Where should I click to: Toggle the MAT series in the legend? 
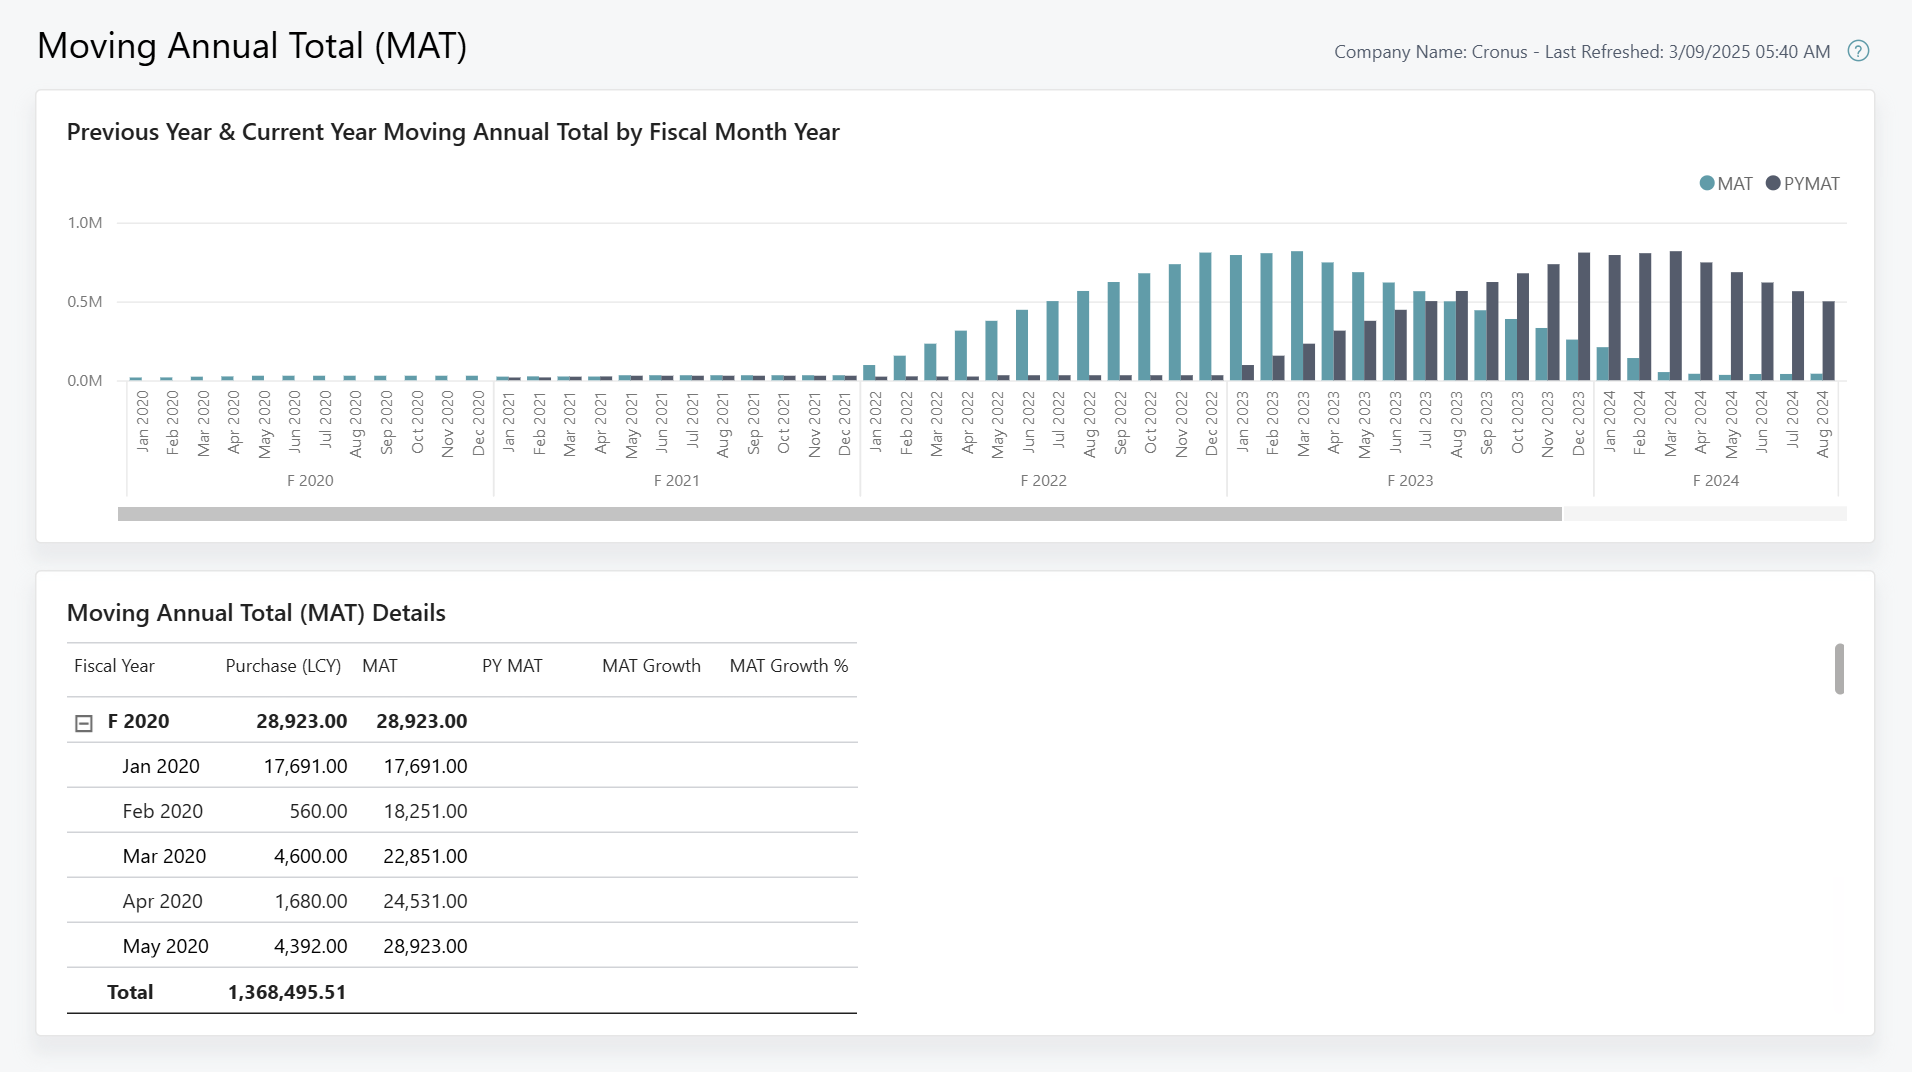pyautogui.click(x=1727, y=183)
